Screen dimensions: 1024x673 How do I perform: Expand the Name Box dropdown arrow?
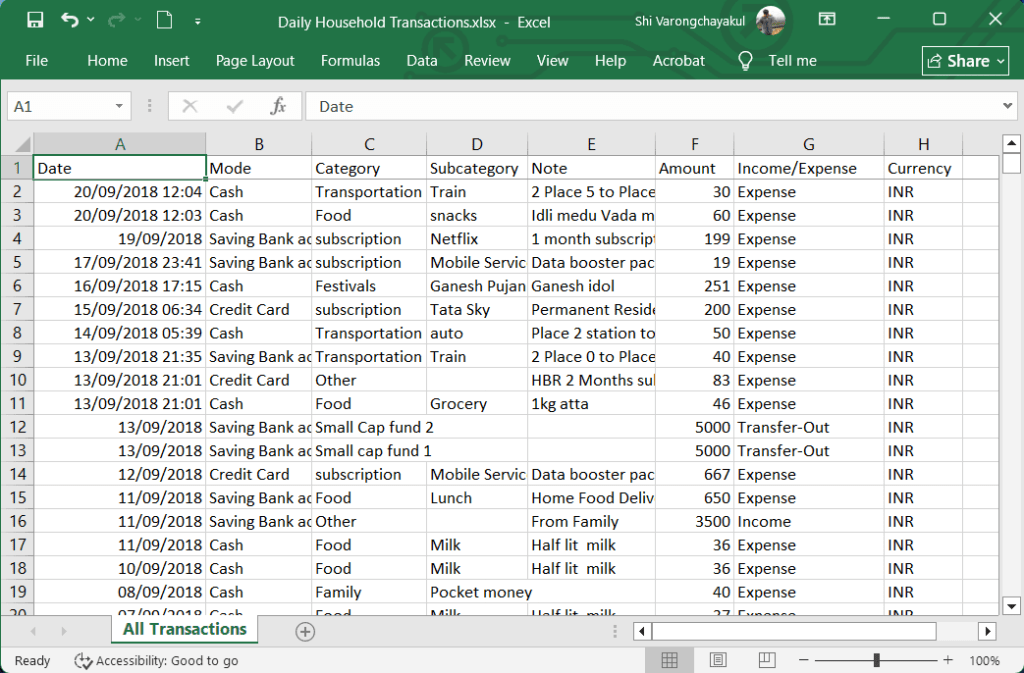click(x=120, y=106)
